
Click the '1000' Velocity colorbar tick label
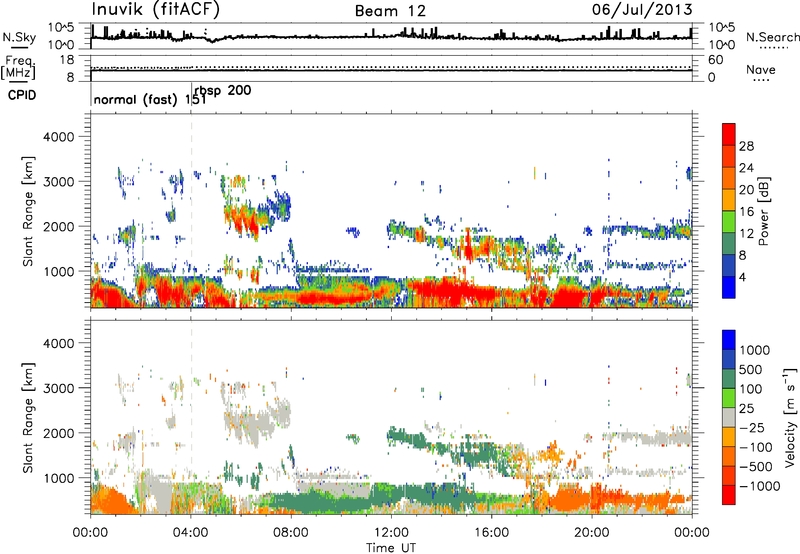pos(755,350)
